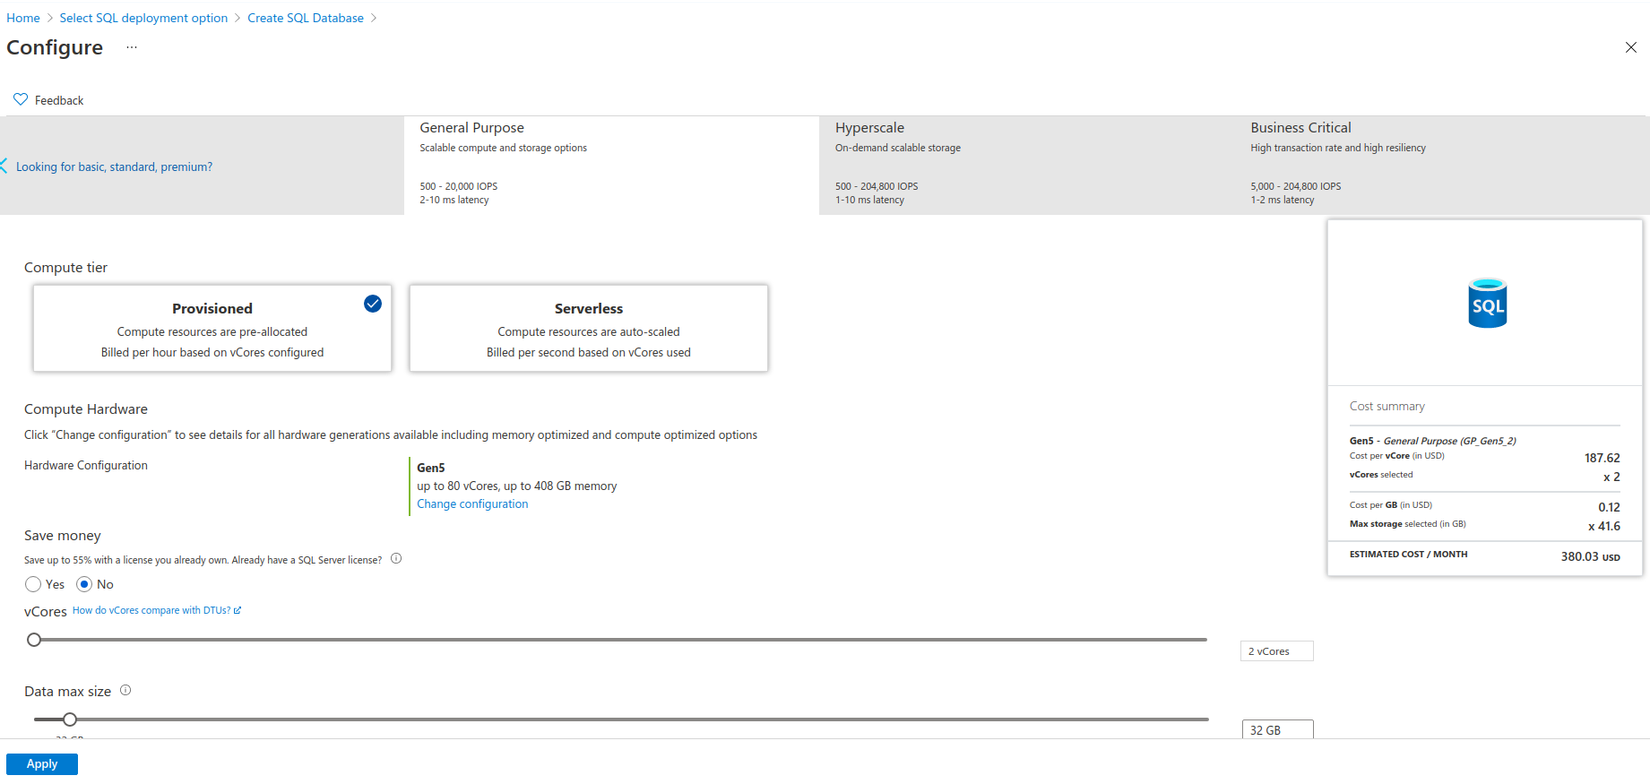Close the Configure blade
Viewport: 1650px width, 782px height.
pyautogui.click(x=1631, y=47)
